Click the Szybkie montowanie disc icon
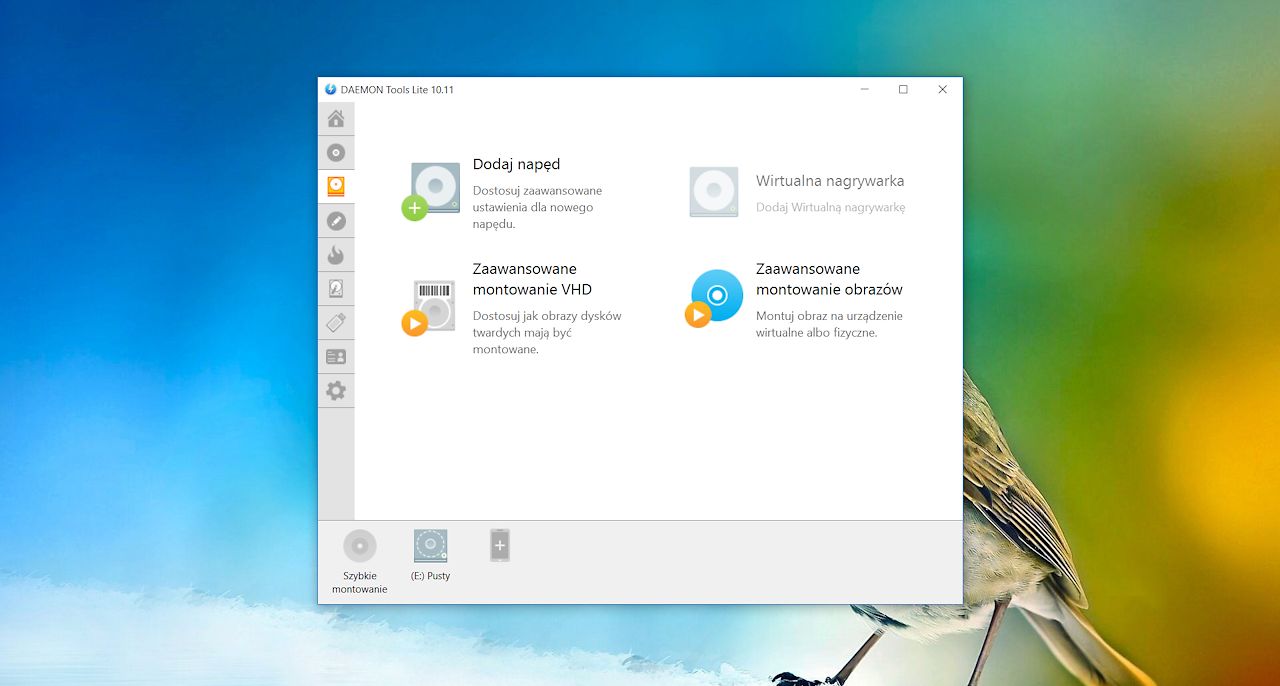Viewport: 1280px width, 686px height. click(360, 546)
